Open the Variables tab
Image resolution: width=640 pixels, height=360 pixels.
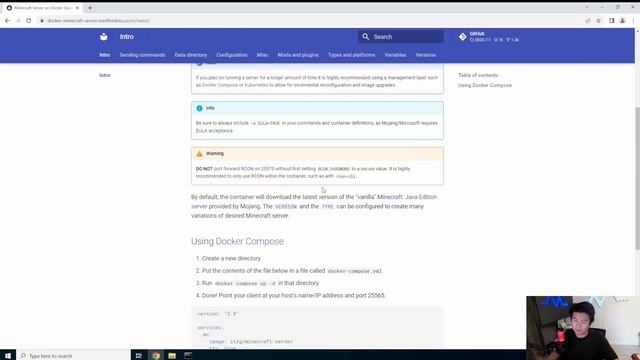[395, 55]
